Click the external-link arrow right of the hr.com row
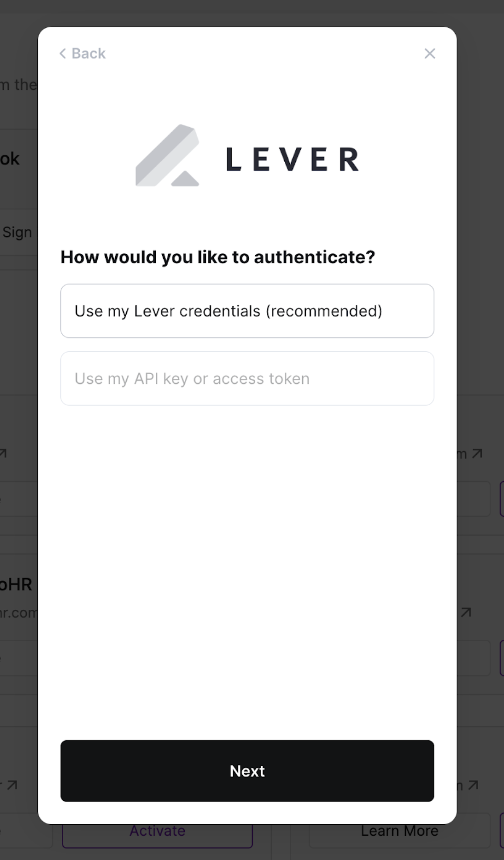This screenshot has height=860, width=504. (x=466, y=612)
